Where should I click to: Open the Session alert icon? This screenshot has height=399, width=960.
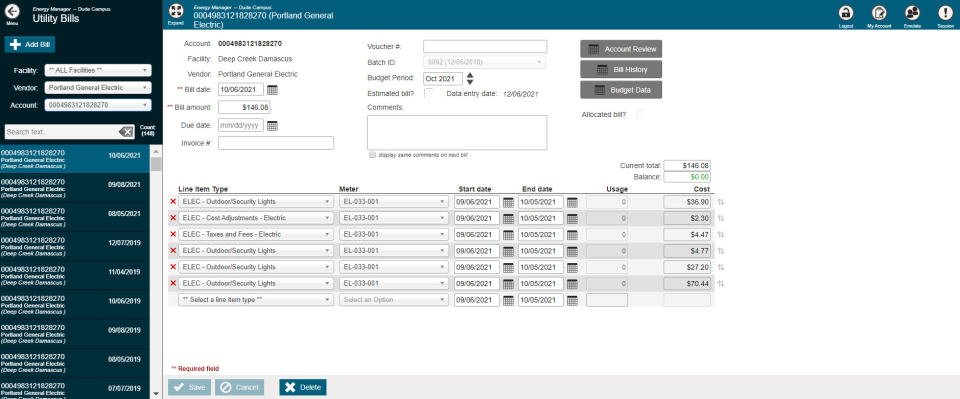945,12
